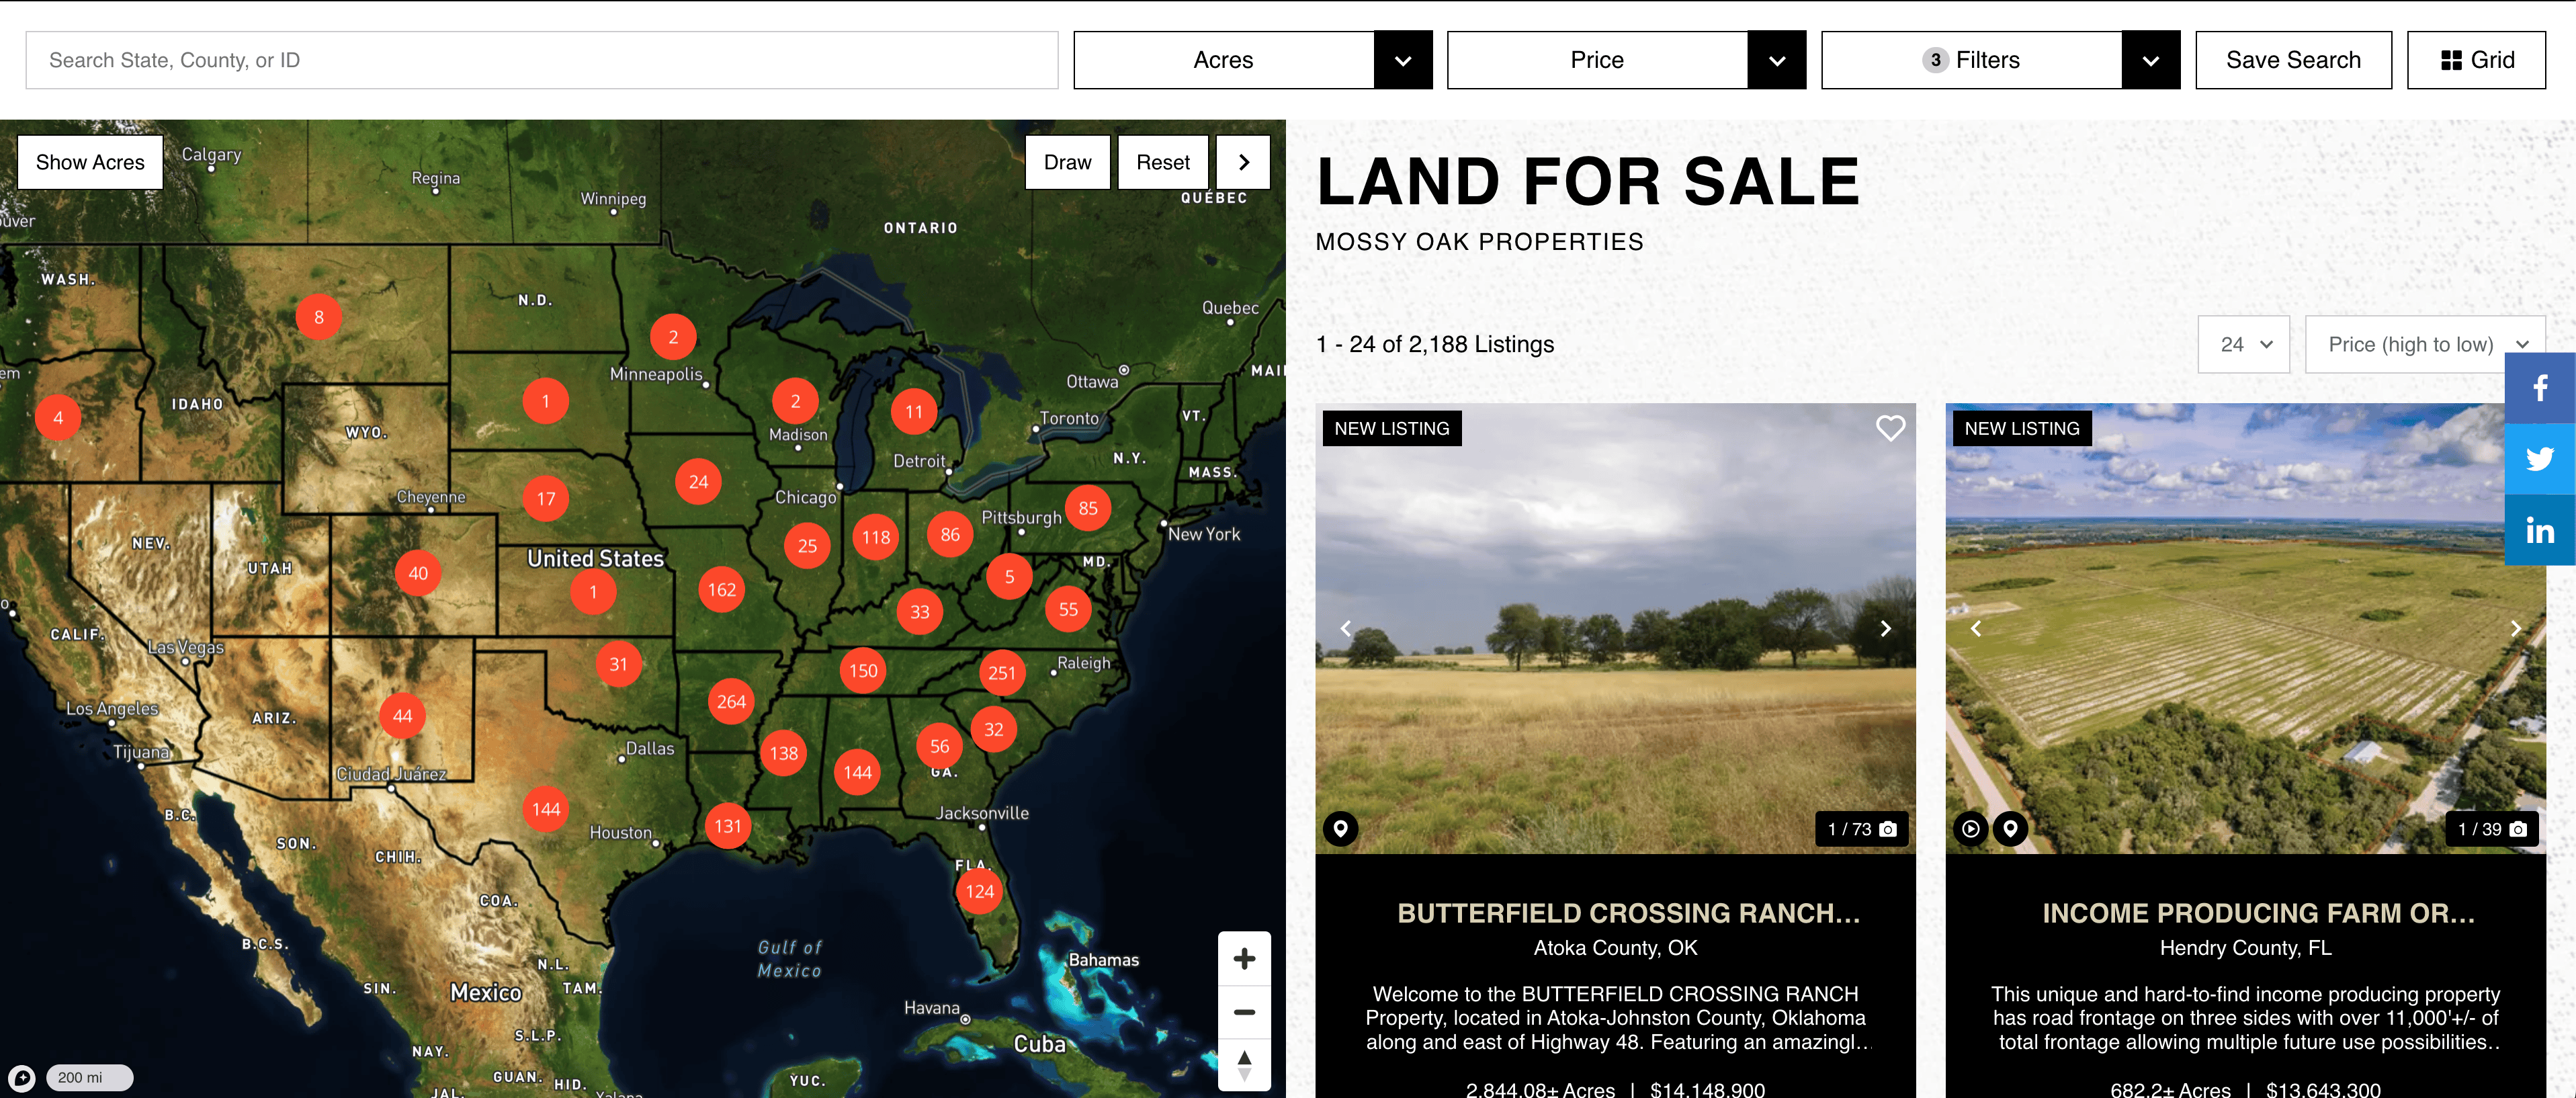Viewport: 2576px width, 1098px height.
Task: Share via Twitter icon
Action: click(2539, 459)
